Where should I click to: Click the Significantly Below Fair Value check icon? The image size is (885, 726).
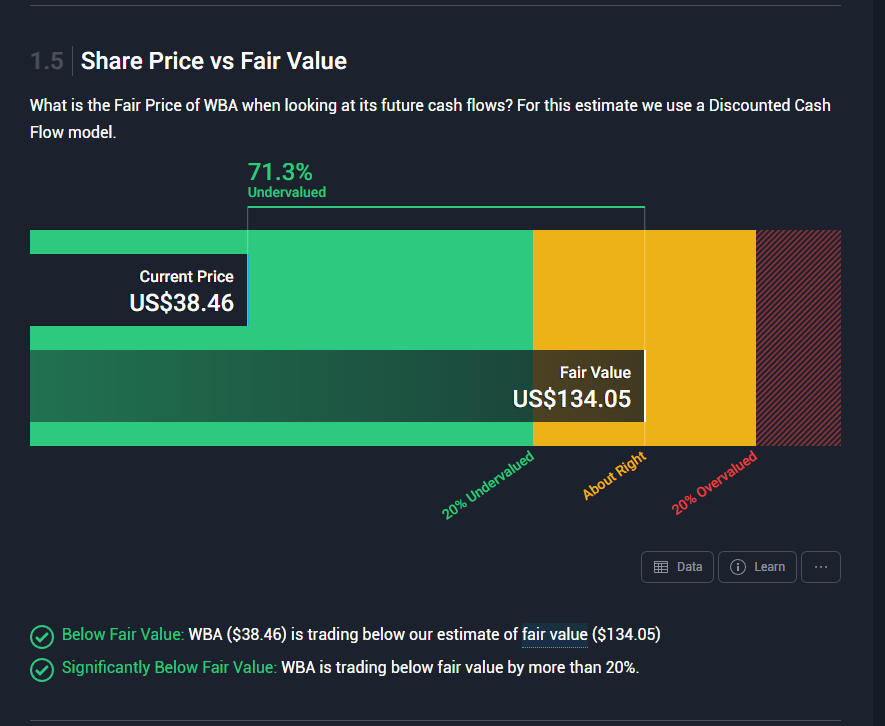(x=42, y=669)
